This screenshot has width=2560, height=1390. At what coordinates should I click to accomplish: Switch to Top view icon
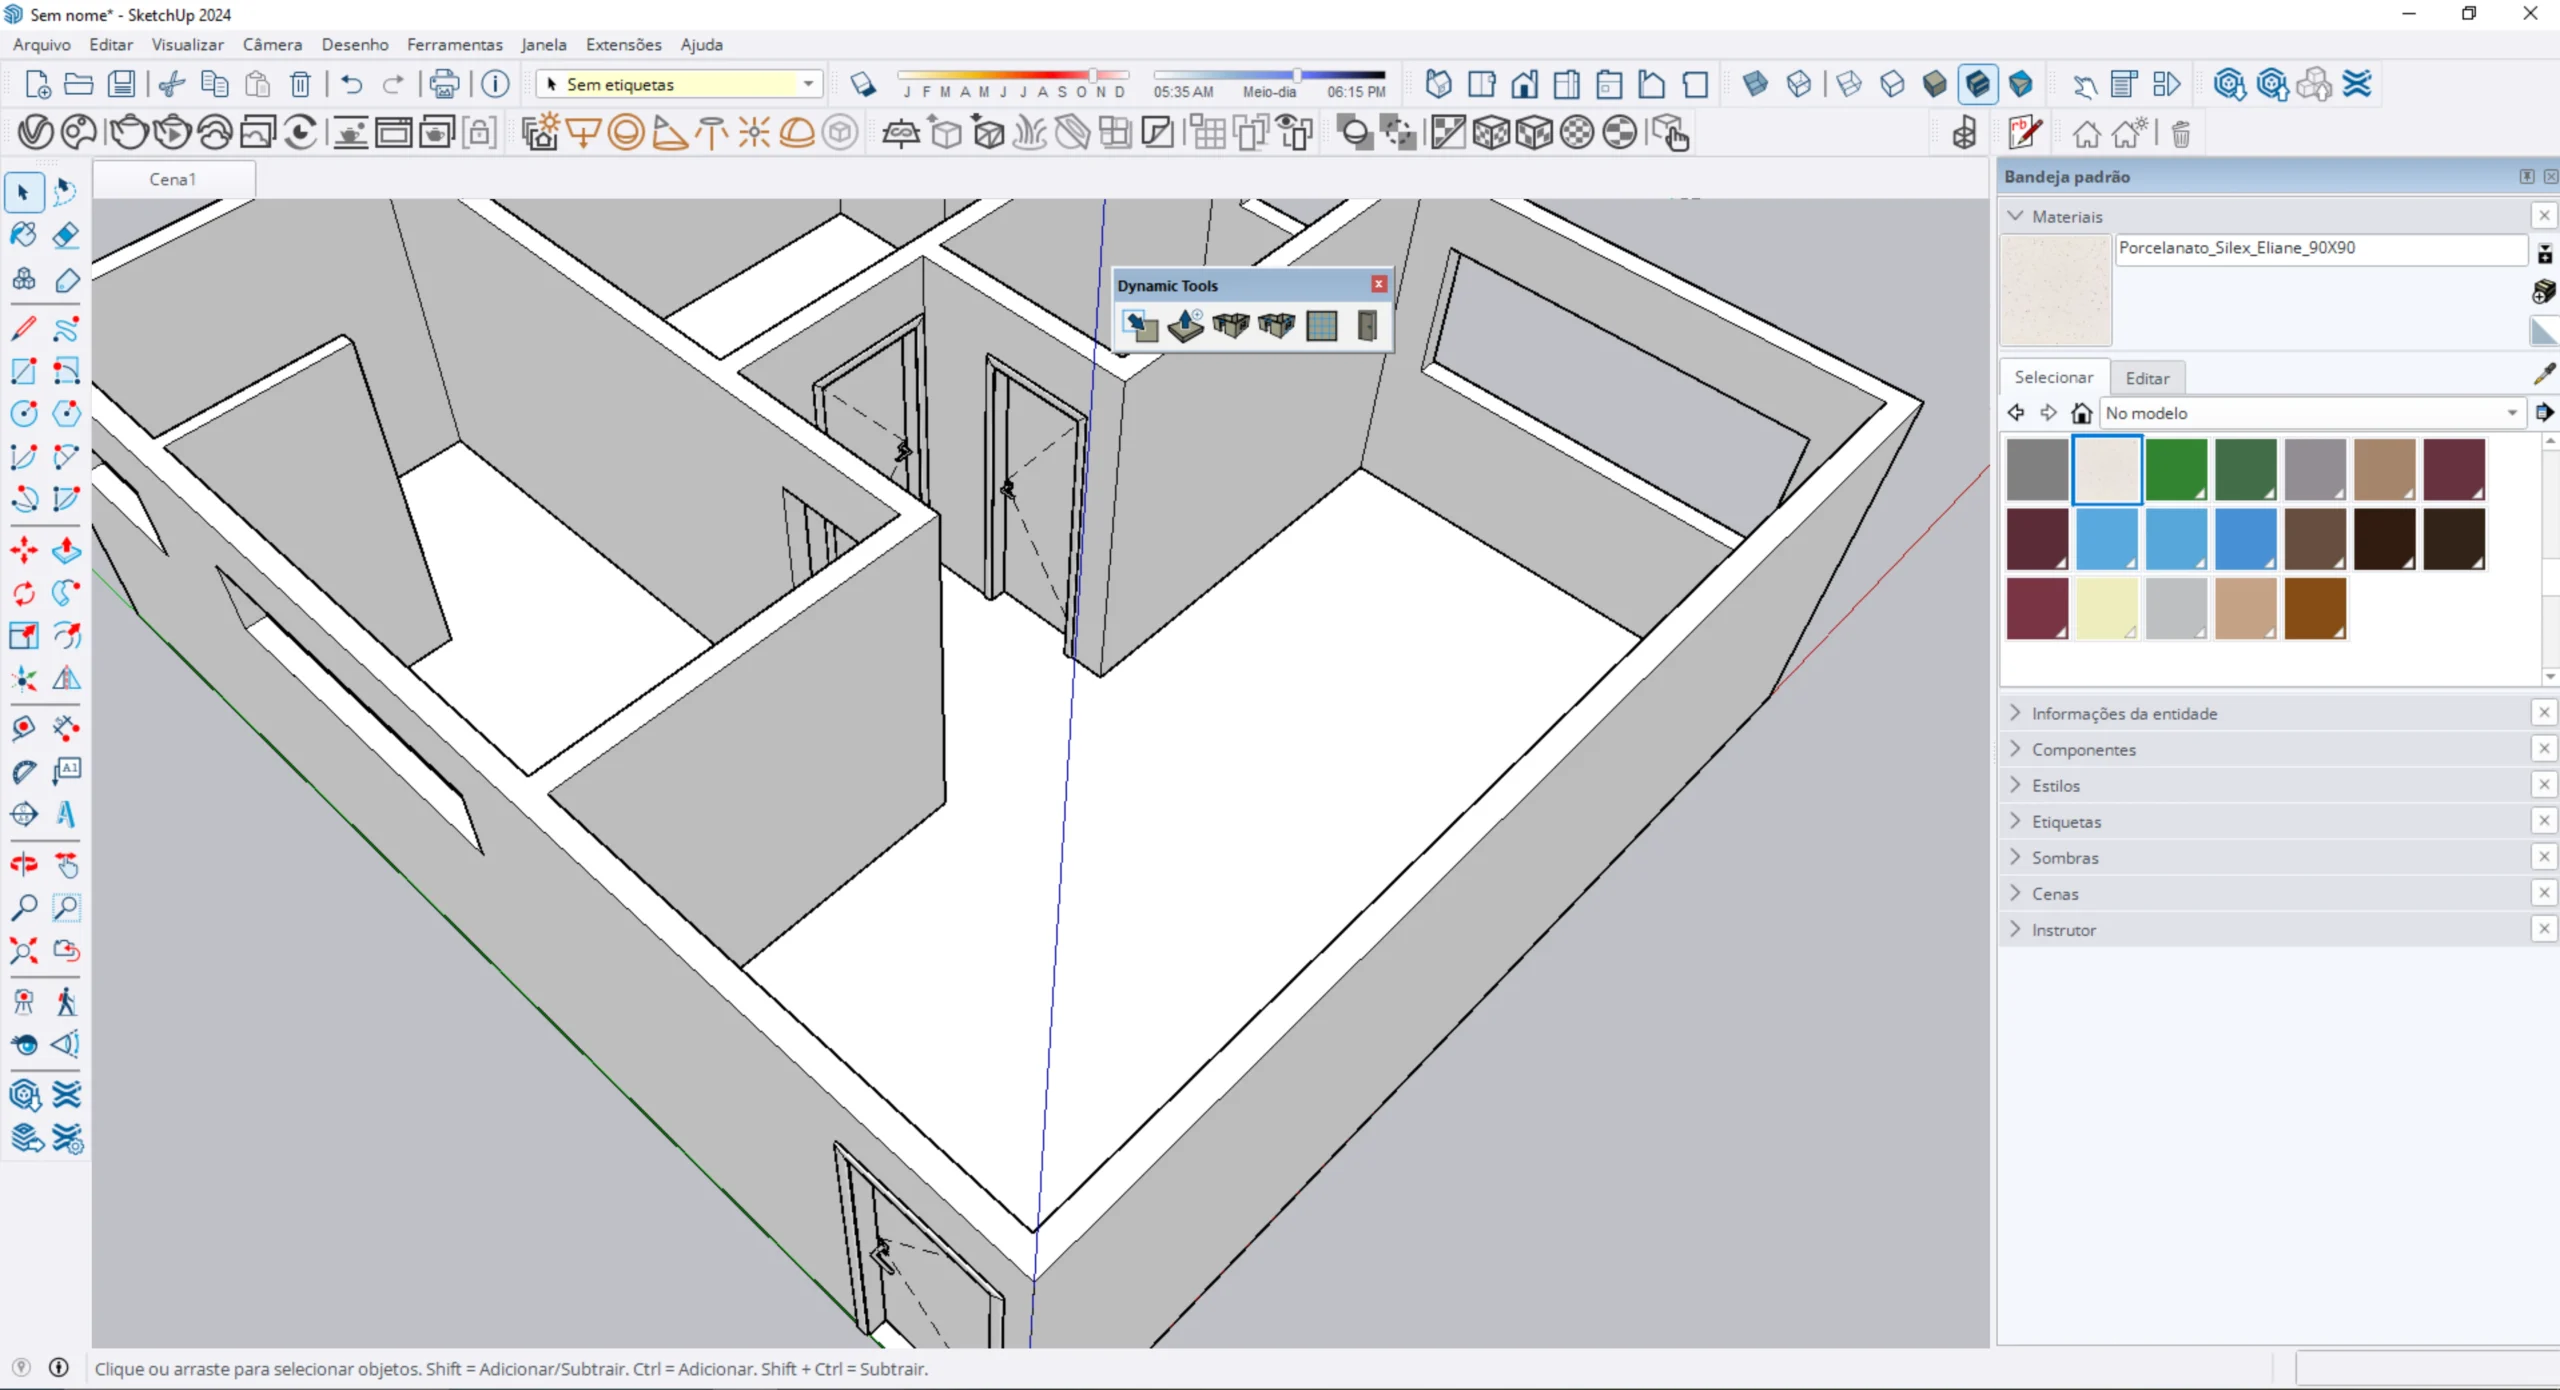[x=1481, y=84]
